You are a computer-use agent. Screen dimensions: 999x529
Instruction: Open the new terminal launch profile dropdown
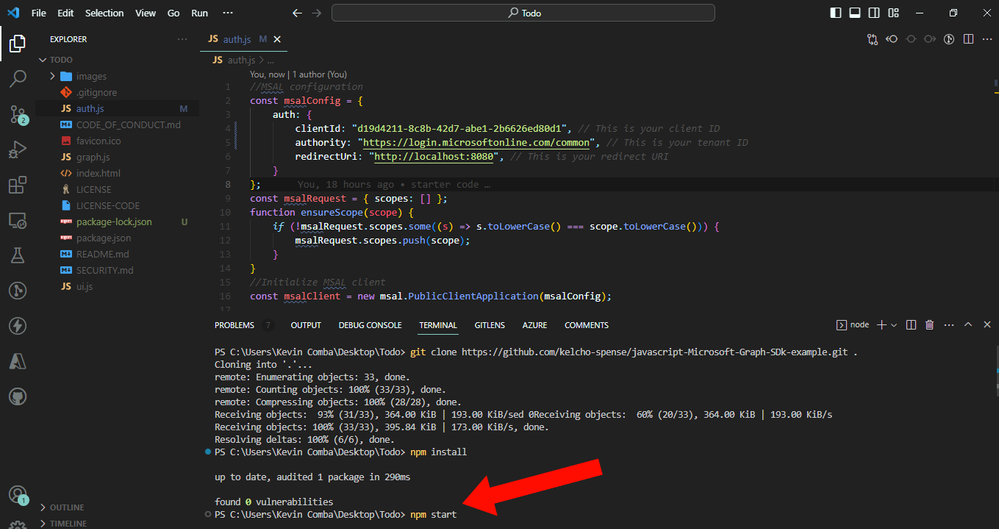tap(894, 325)
